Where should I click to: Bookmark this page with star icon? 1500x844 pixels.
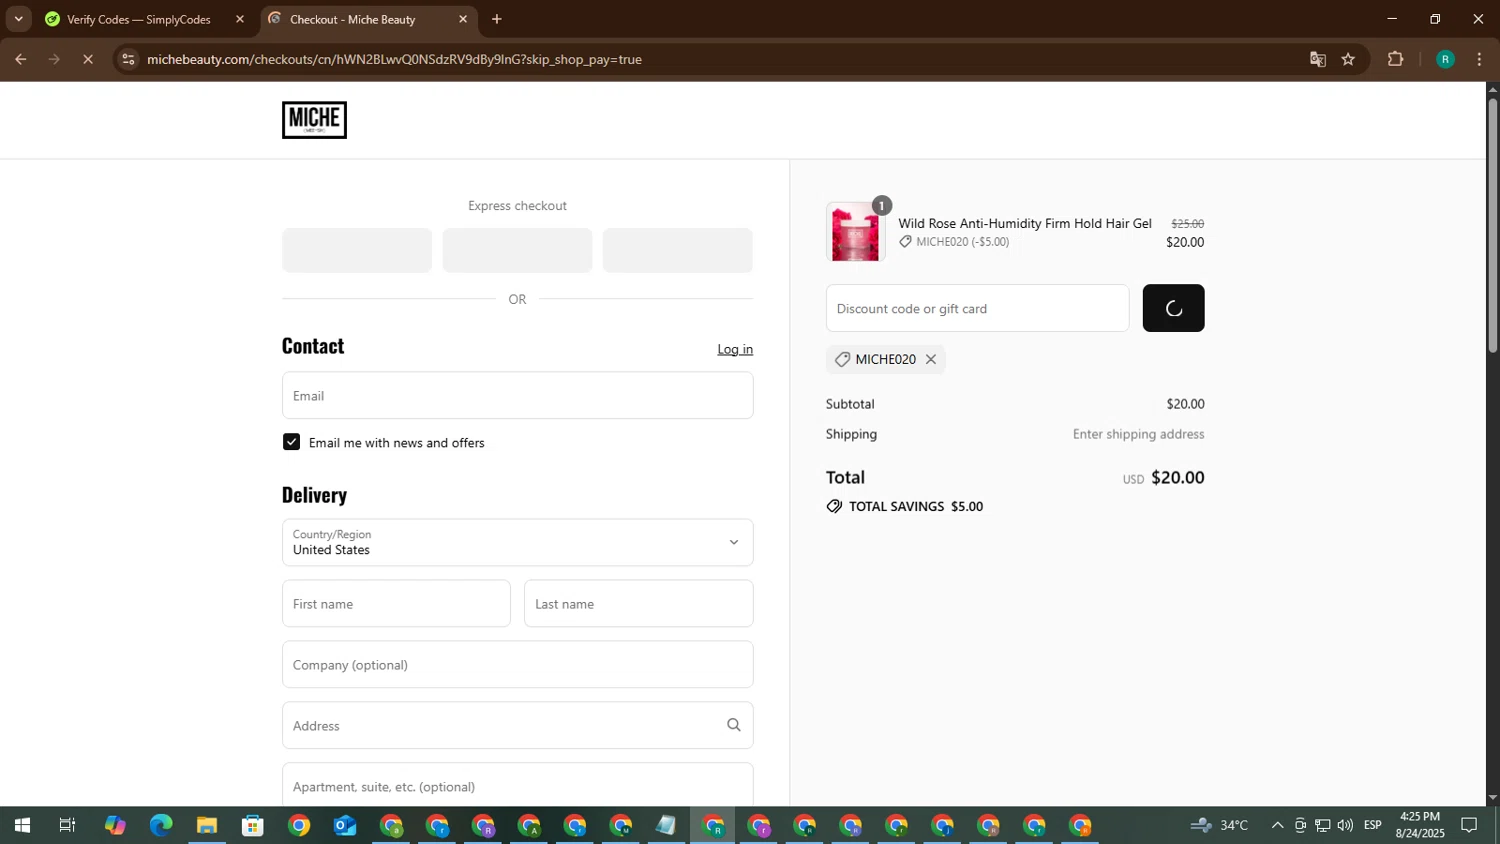[x=1348, y=59]
